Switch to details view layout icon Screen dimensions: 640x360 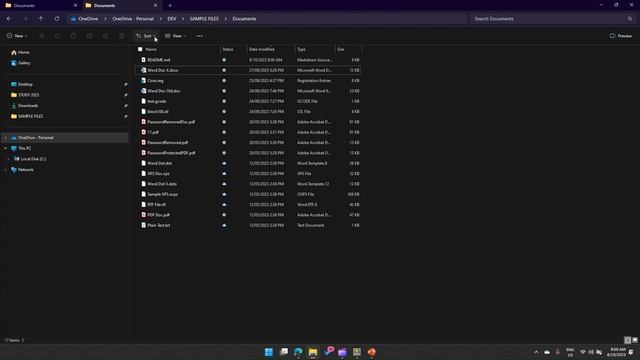coord(628,340)
